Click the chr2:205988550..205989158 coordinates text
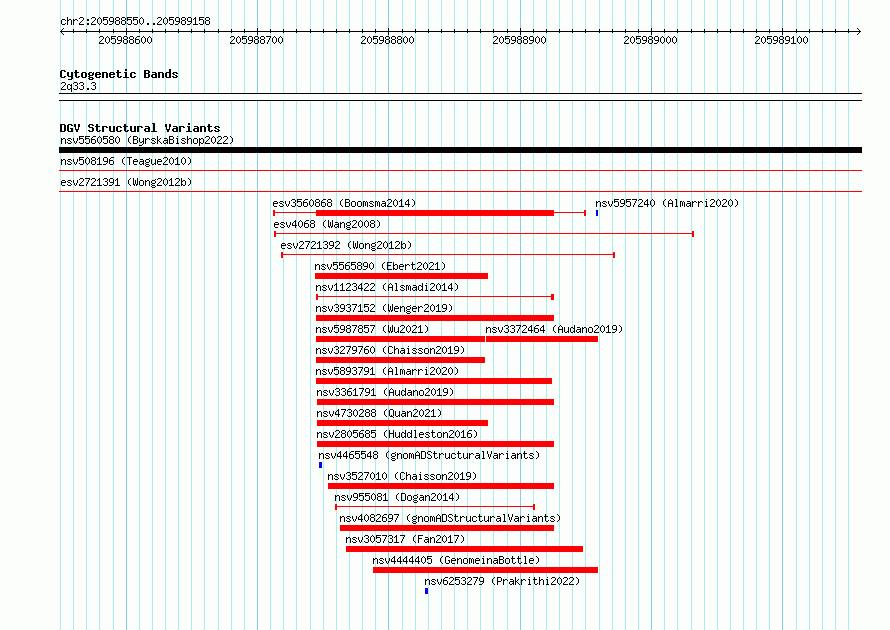This screenshot has width=890, height=630. click(135, 21)
